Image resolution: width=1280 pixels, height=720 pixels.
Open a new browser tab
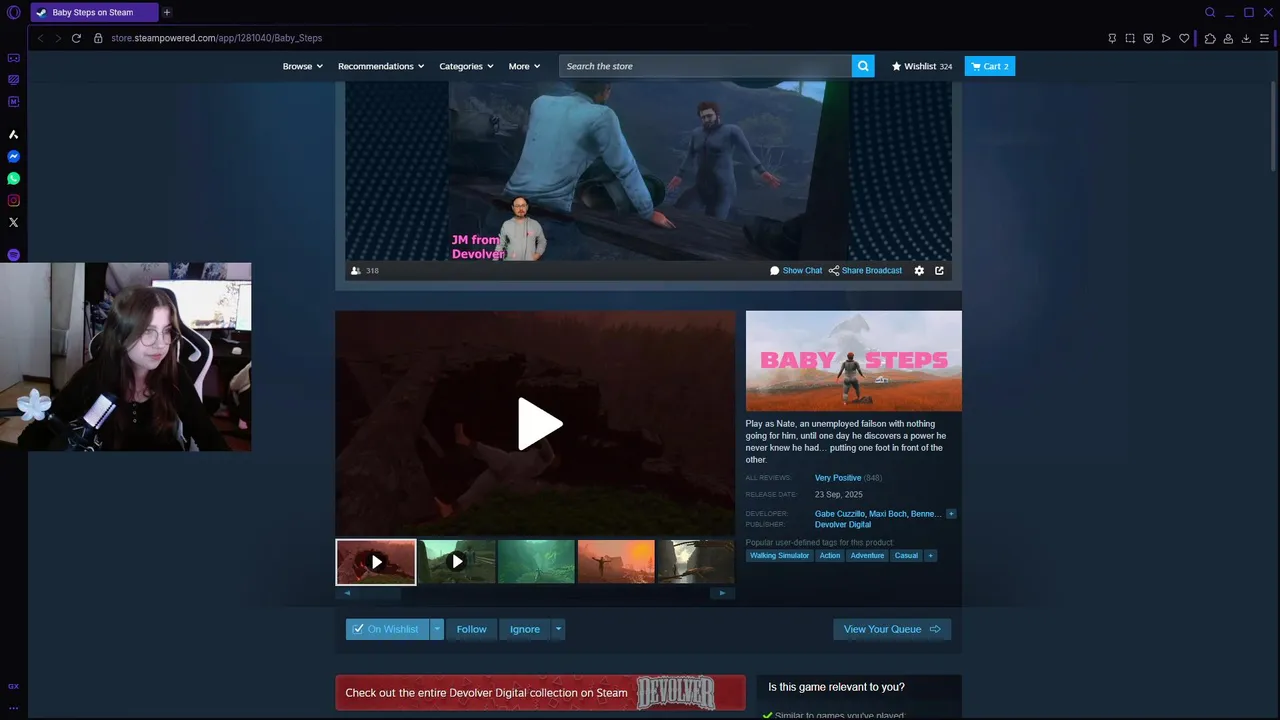coord(167,12)
